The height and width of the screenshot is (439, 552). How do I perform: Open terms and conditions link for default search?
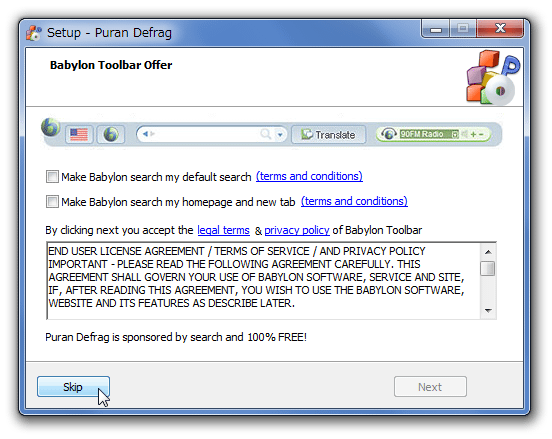309,176
